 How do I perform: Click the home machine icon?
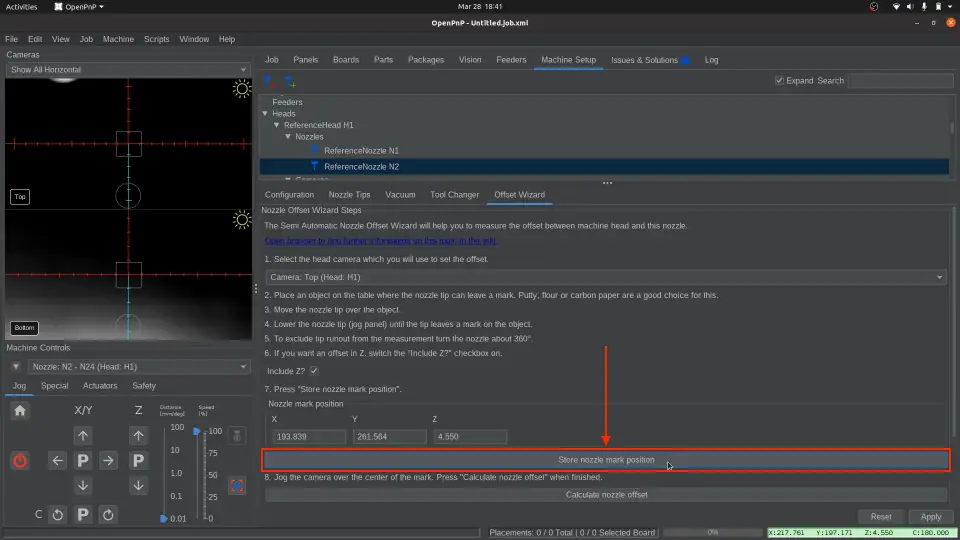coord(20,410)
